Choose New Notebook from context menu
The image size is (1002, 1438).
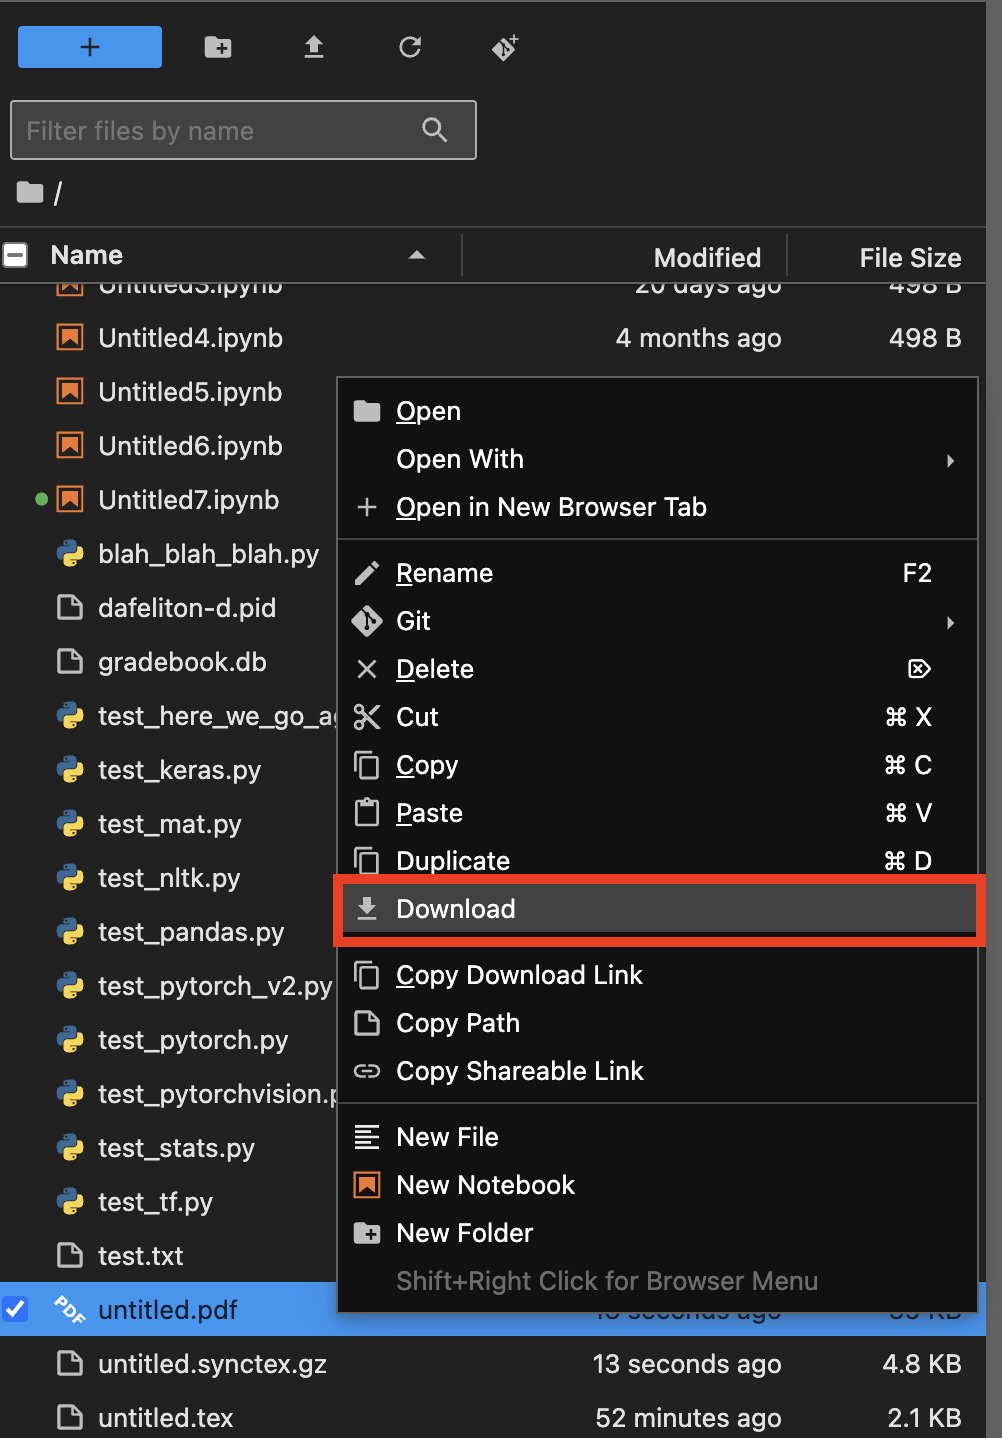coord(657,1185)
